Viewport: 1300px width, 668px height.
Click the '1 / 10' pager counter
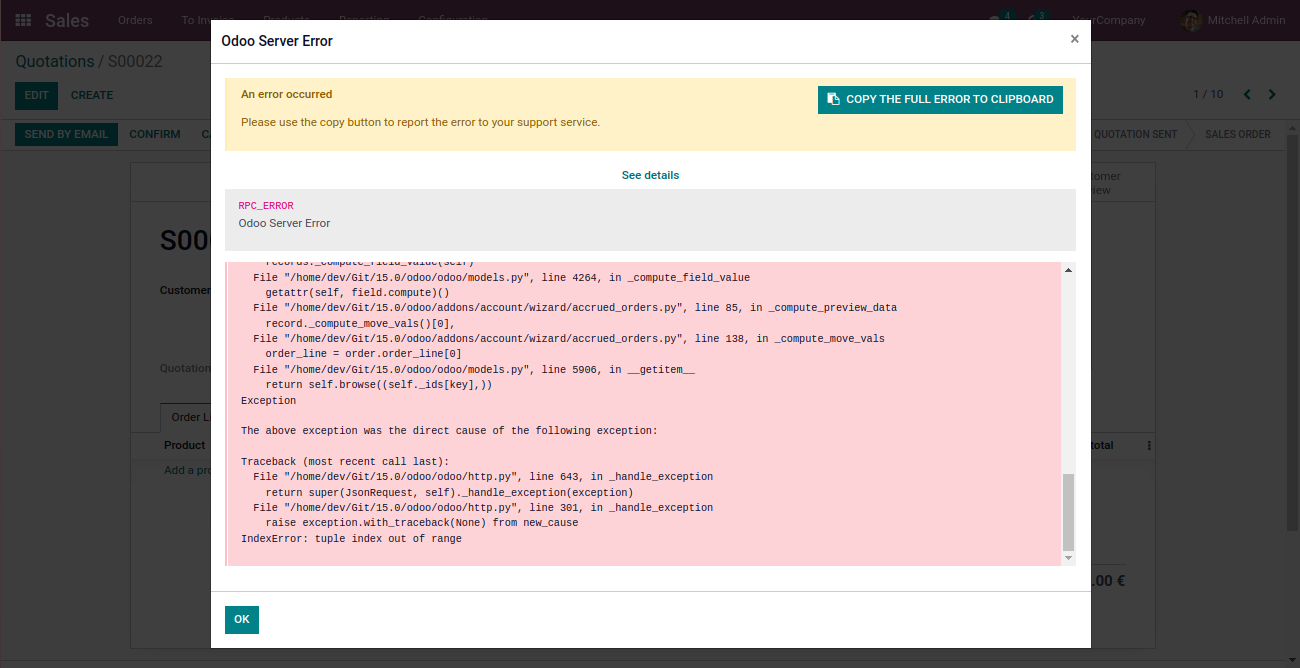pos(1208,94)
